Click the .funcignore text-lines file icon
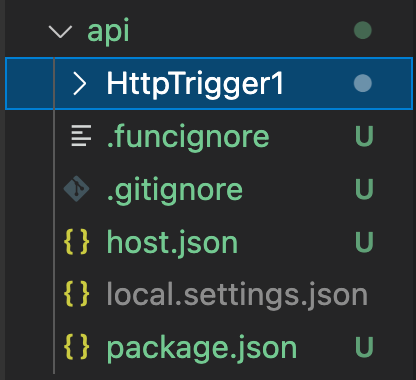 tap(81, 136)
